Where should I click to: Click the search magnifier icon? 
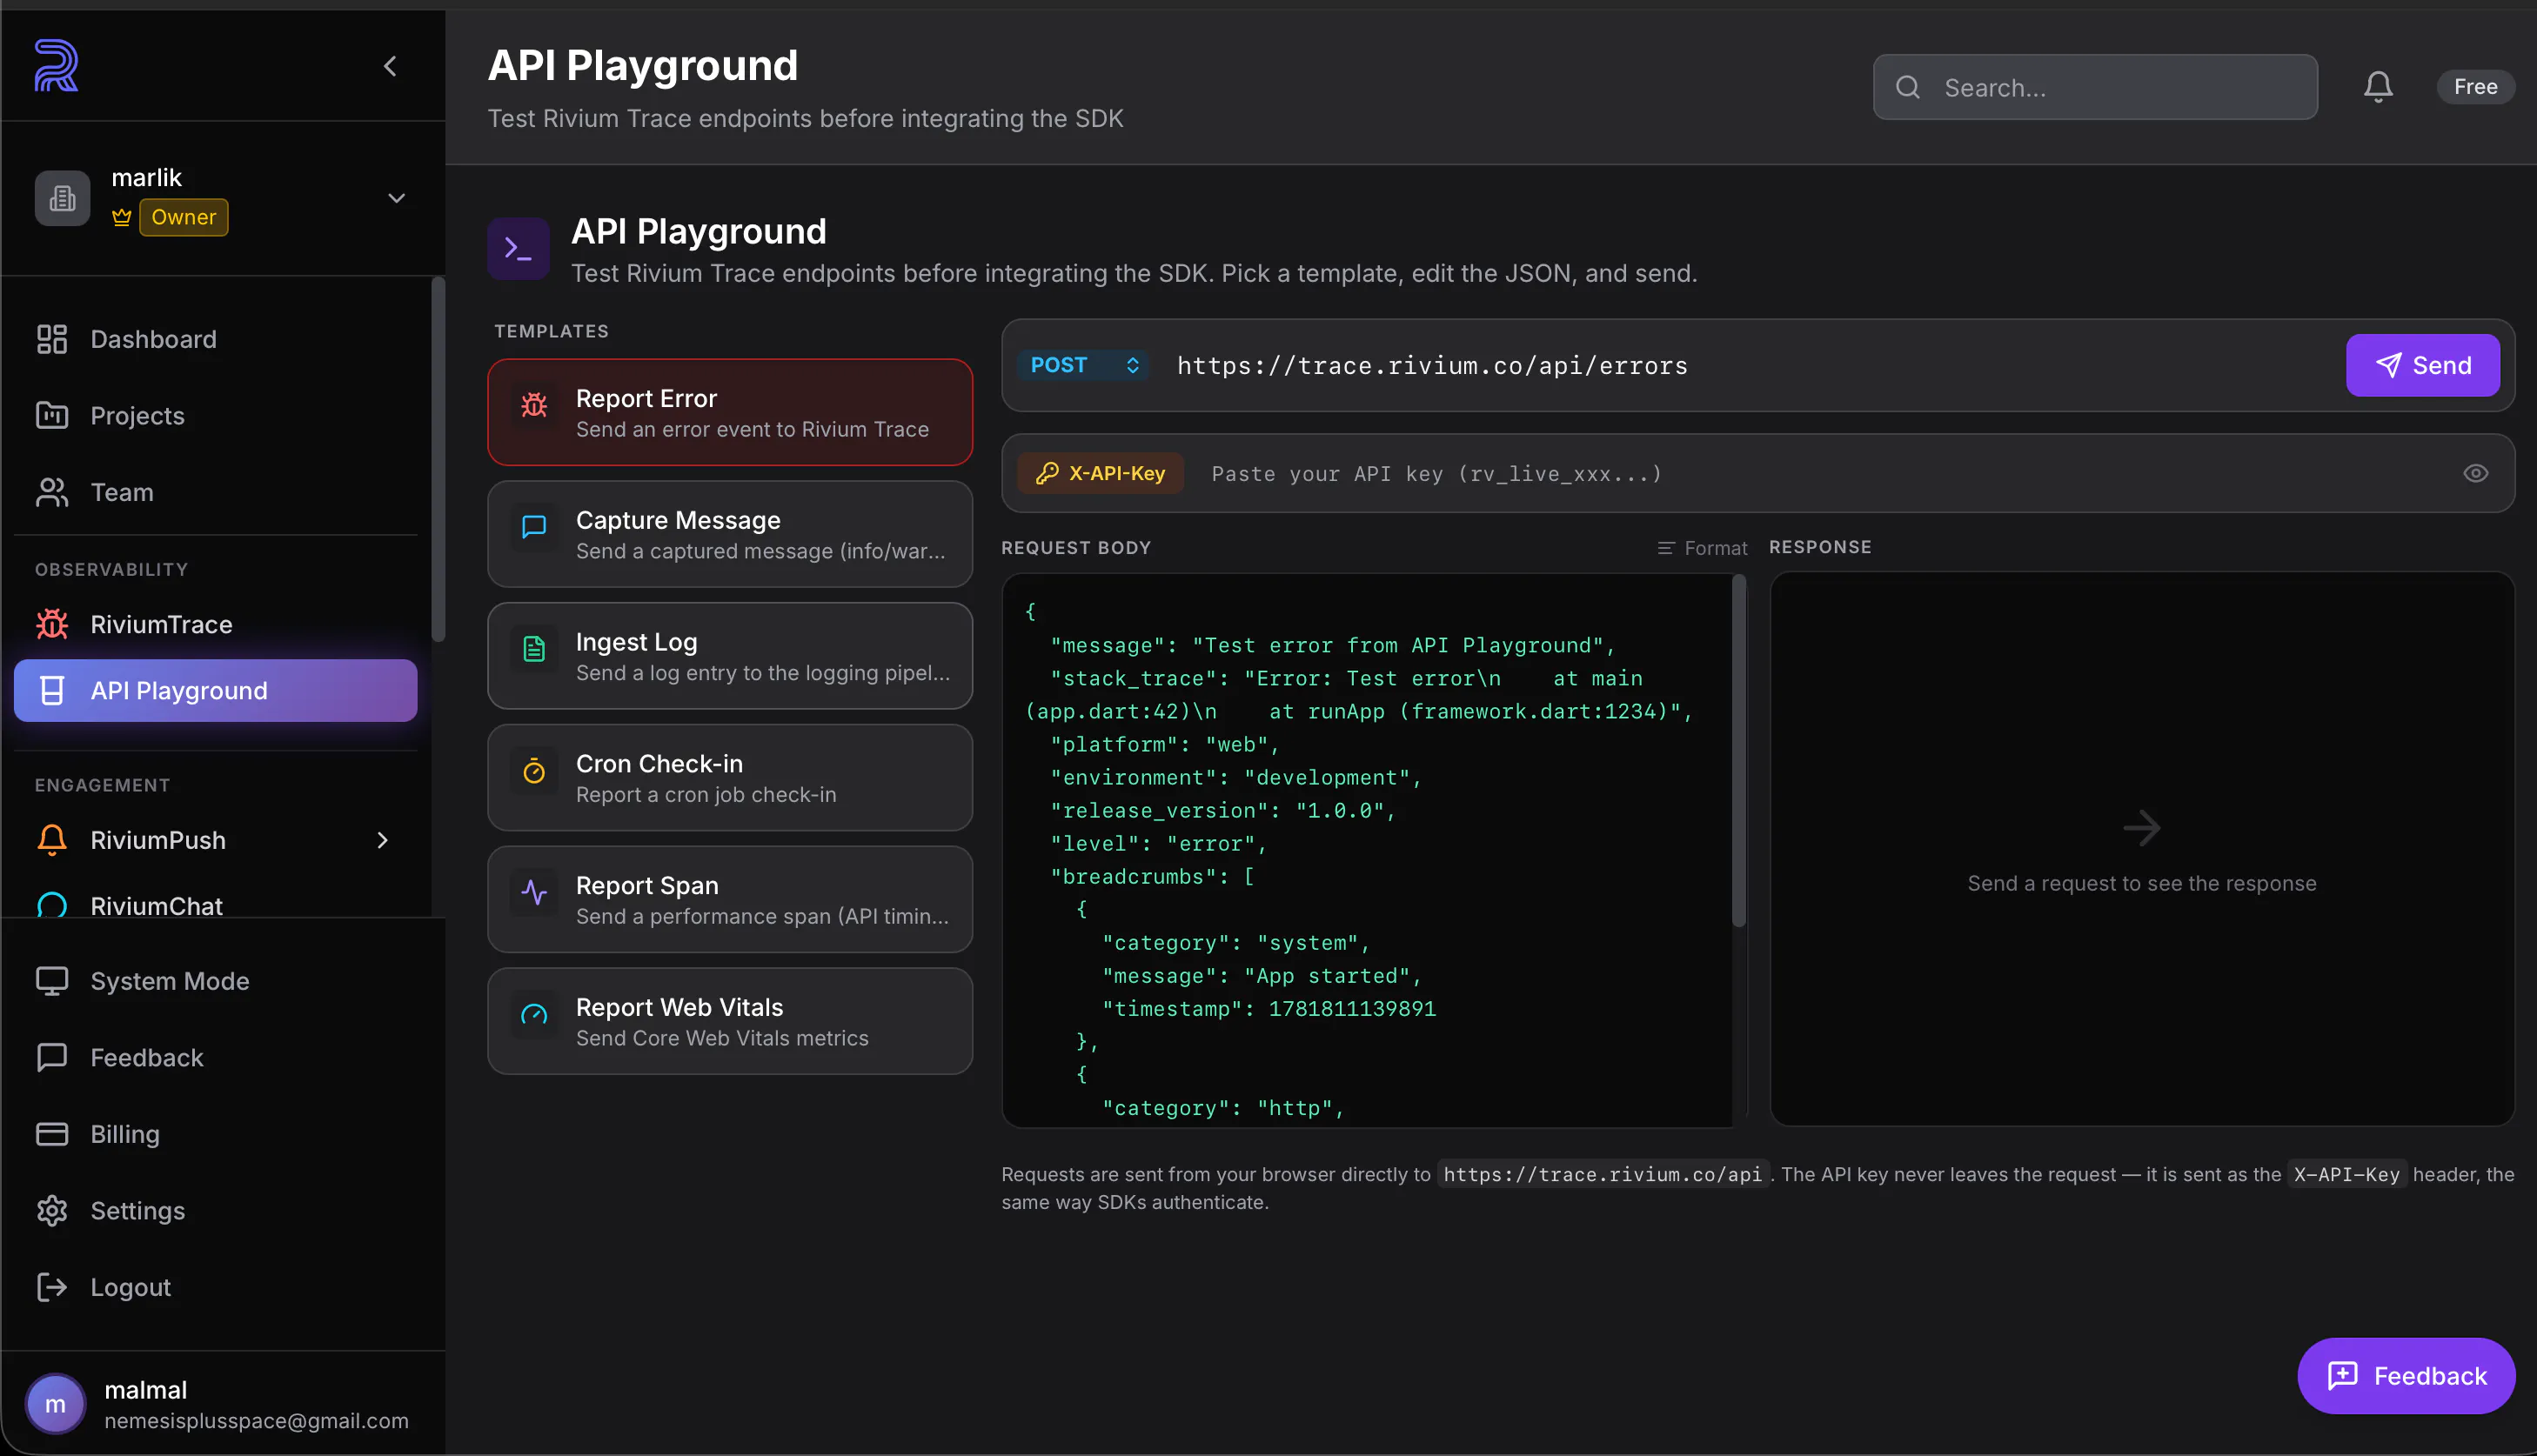1908,87
